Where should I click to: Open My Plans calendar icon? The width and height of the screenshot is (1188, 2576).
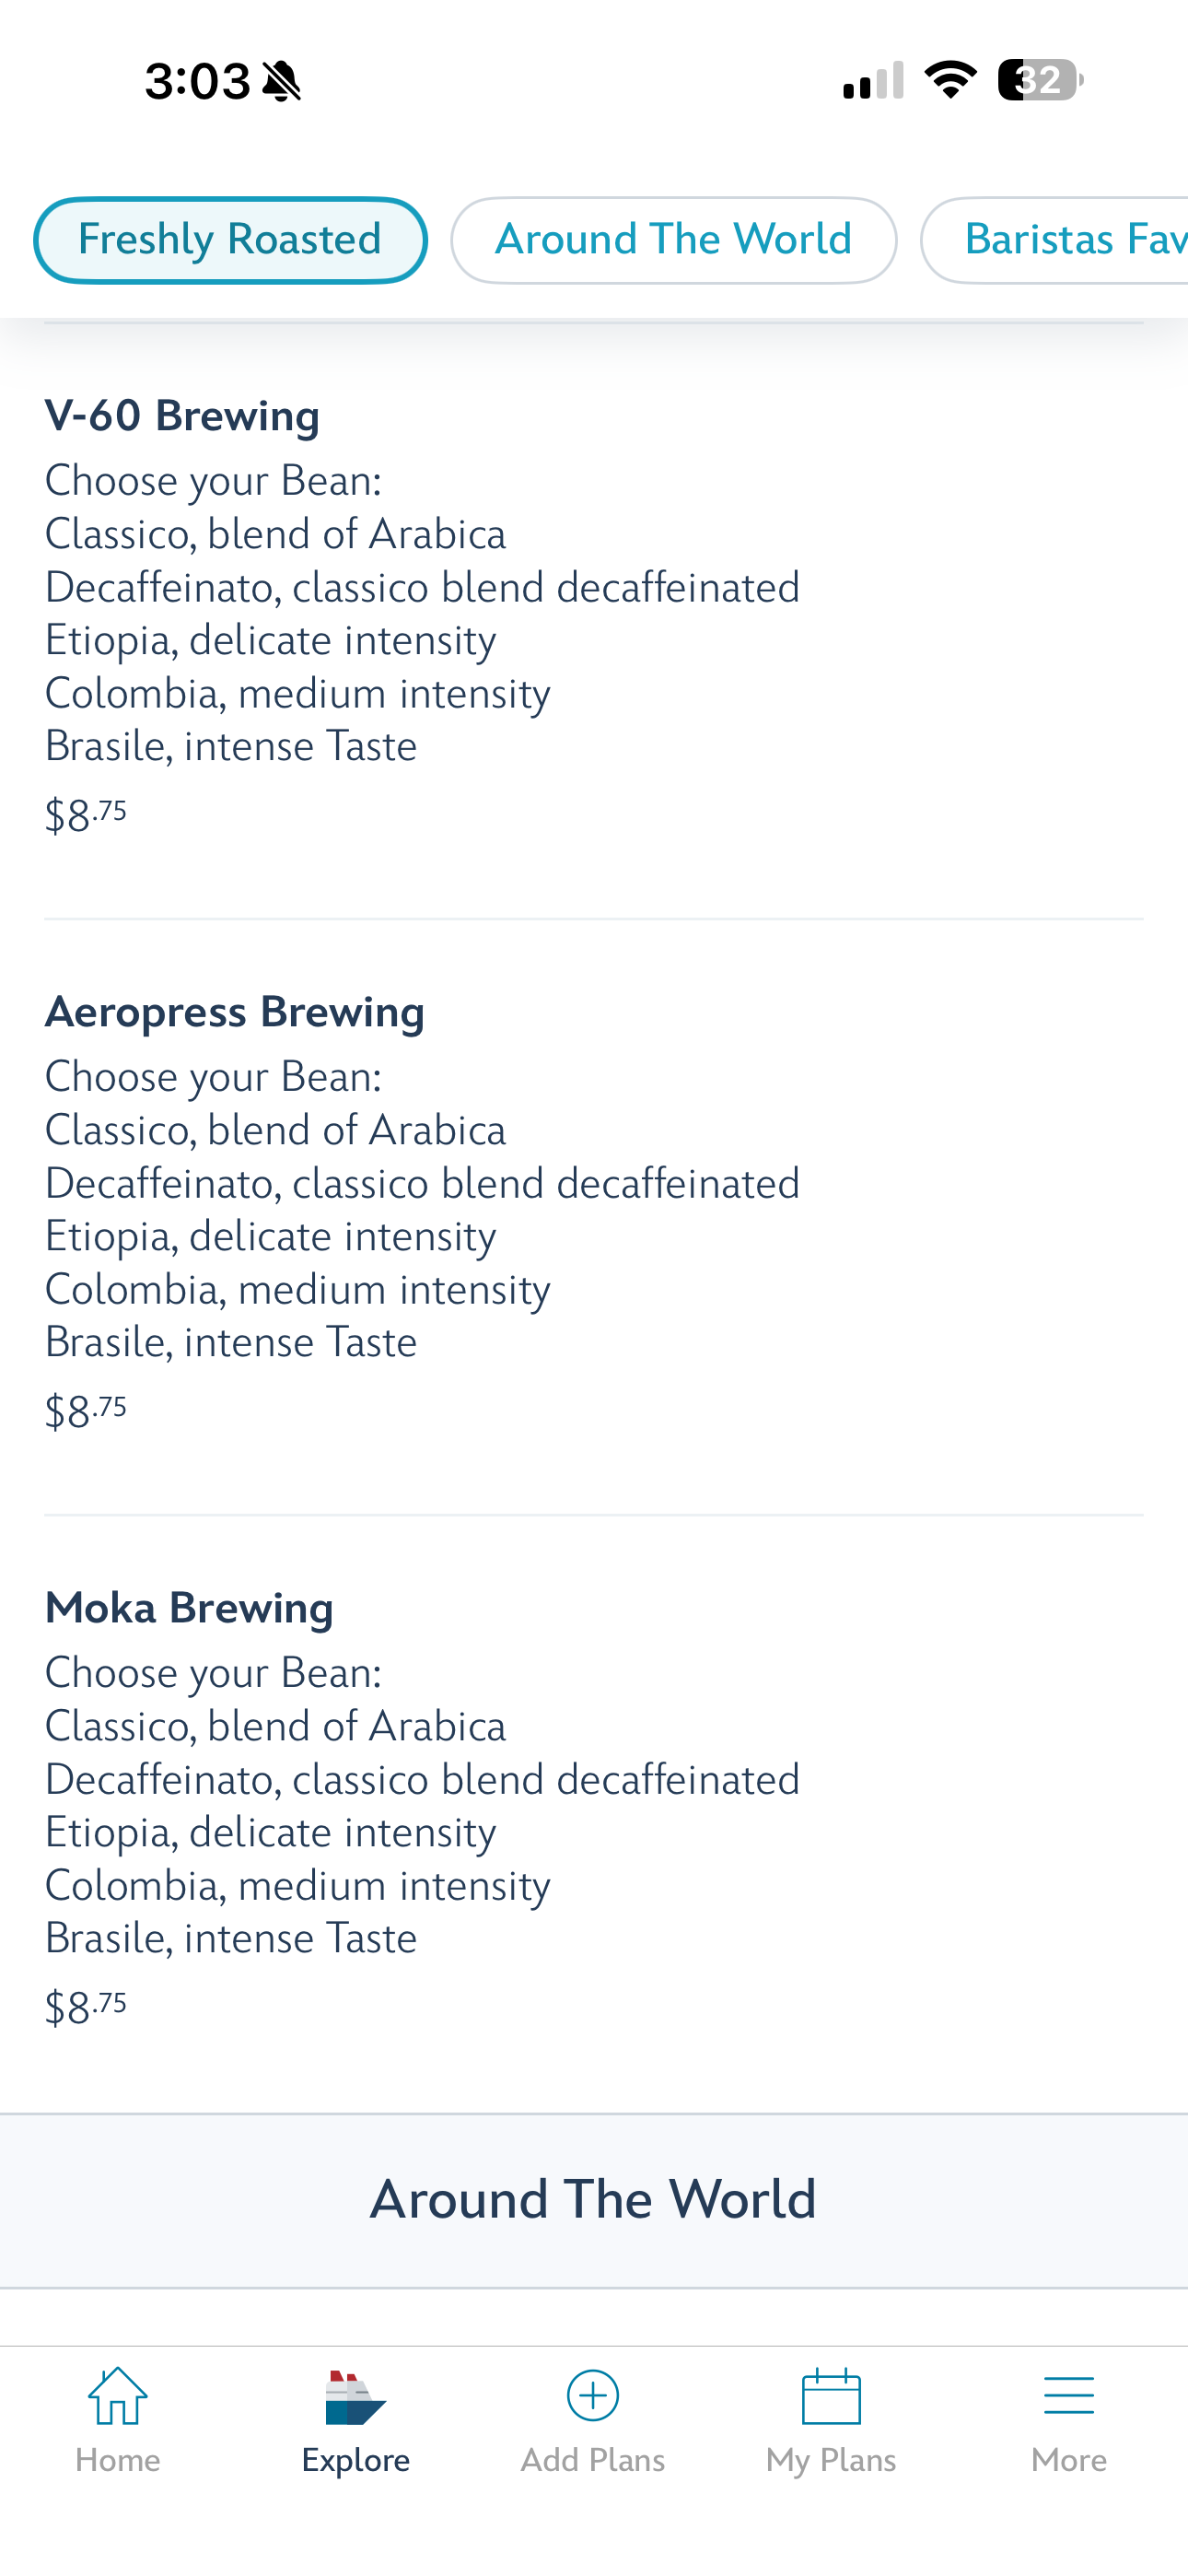point(831,2396)
